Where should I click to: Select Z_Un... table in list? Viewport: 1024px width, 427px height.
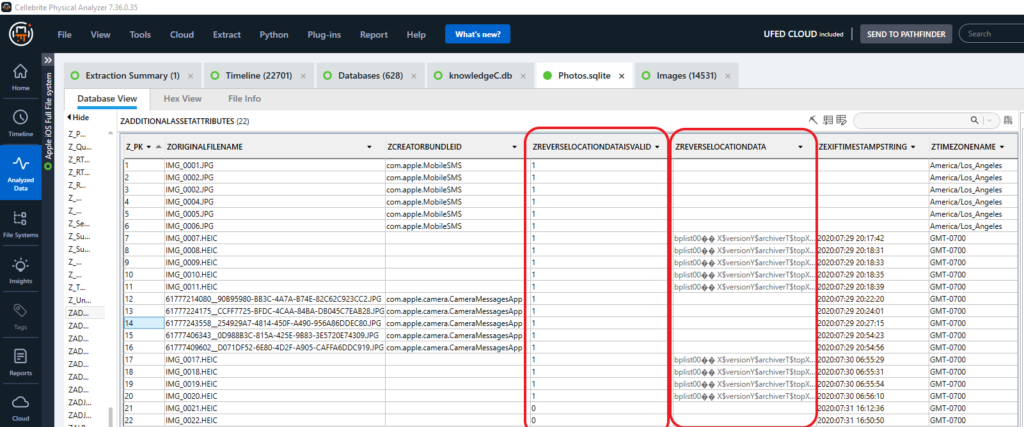pos(80,300)
